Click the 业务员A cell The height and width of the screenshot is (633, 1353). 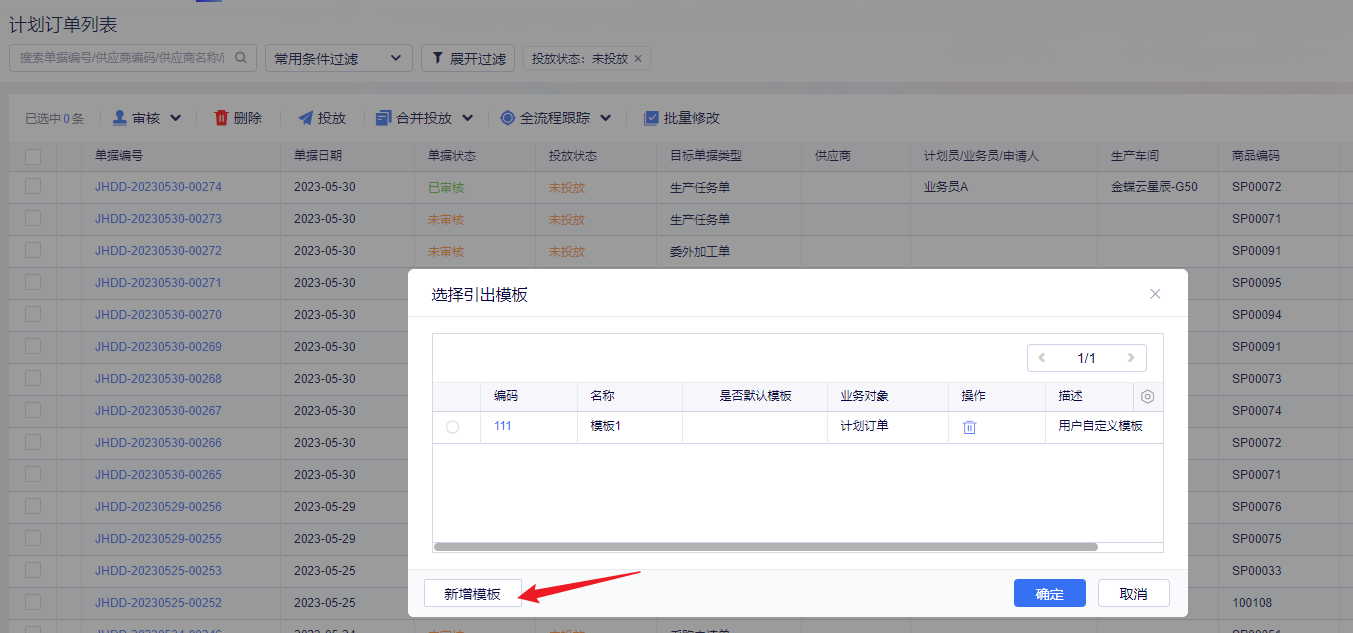(x=946, y=187)
